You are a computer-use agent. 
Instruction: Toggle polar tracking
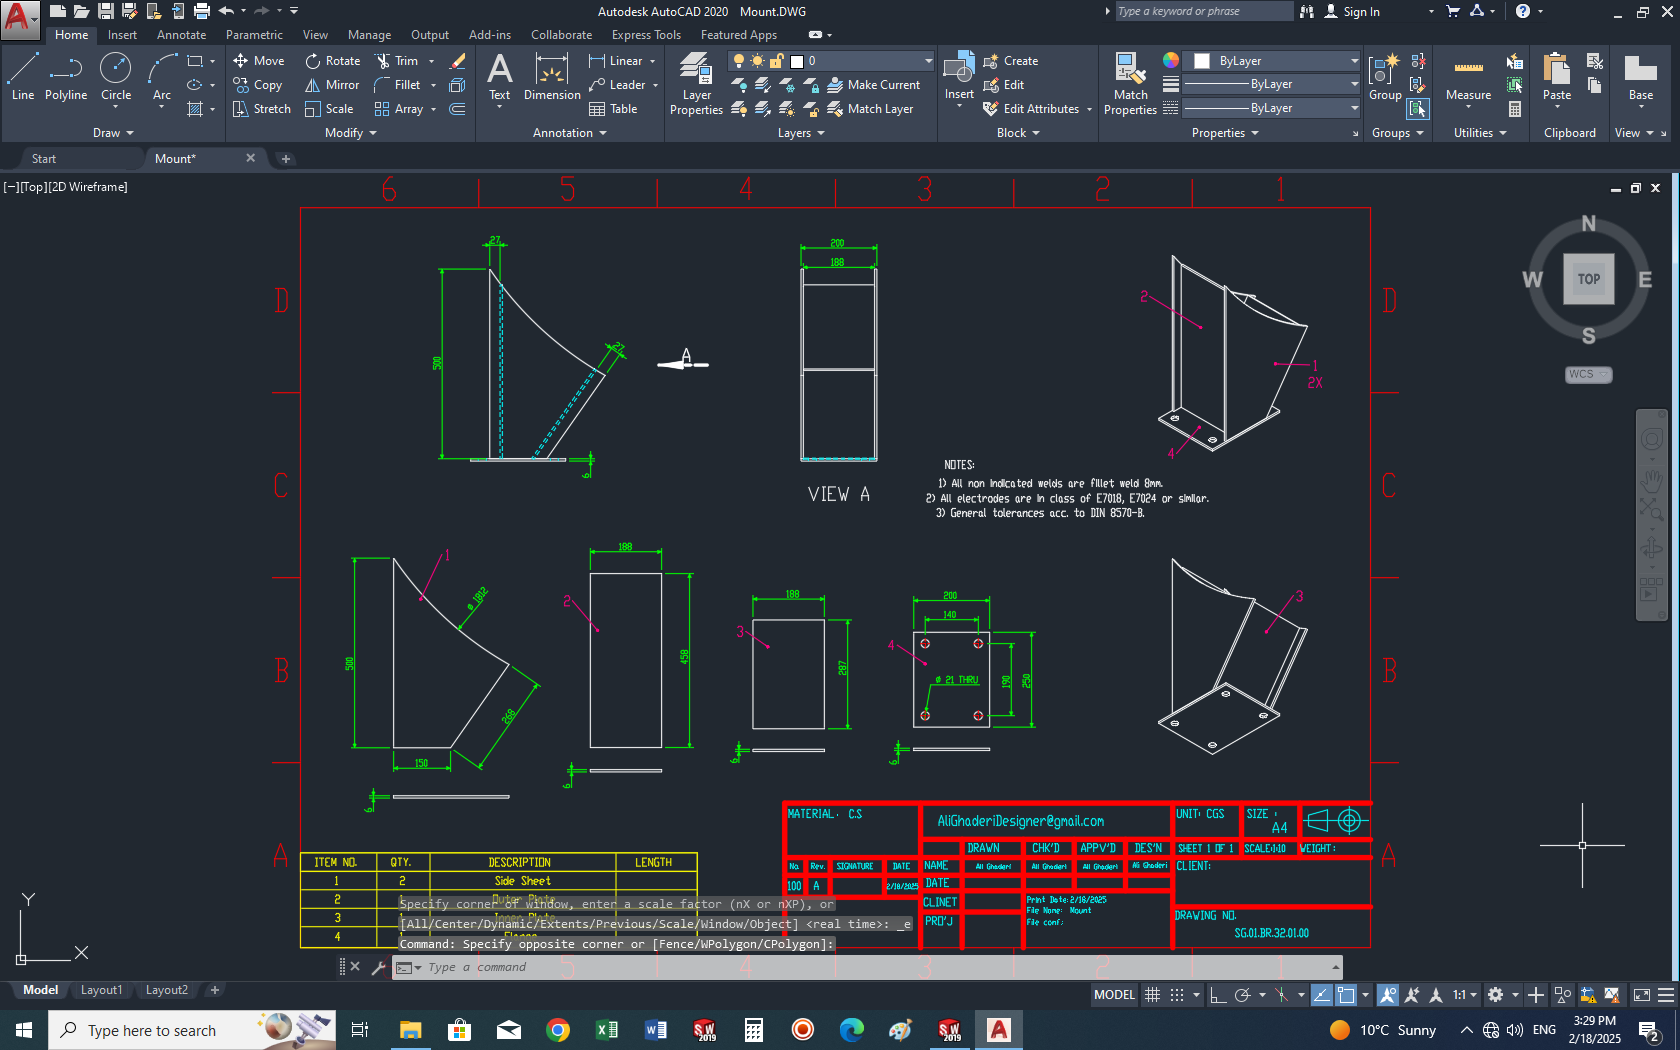click(1243, 995)
